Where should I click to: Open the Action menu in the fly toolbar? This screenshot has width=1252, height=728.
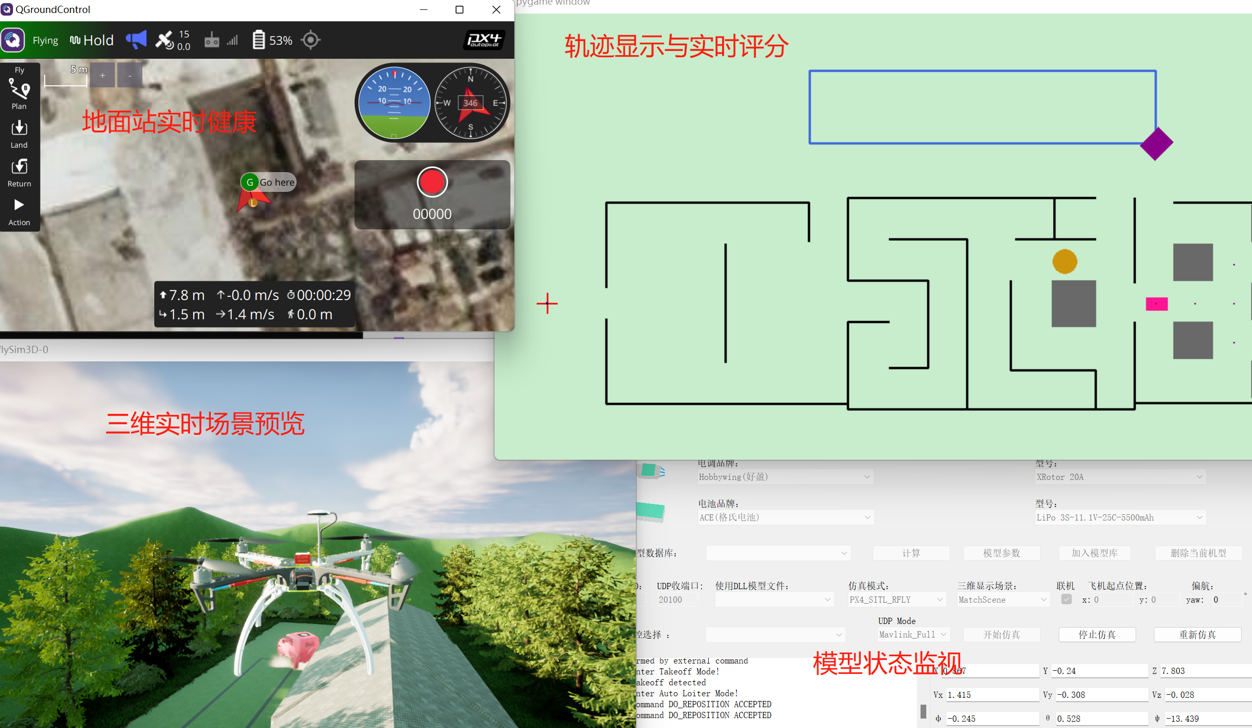(19, 211)
